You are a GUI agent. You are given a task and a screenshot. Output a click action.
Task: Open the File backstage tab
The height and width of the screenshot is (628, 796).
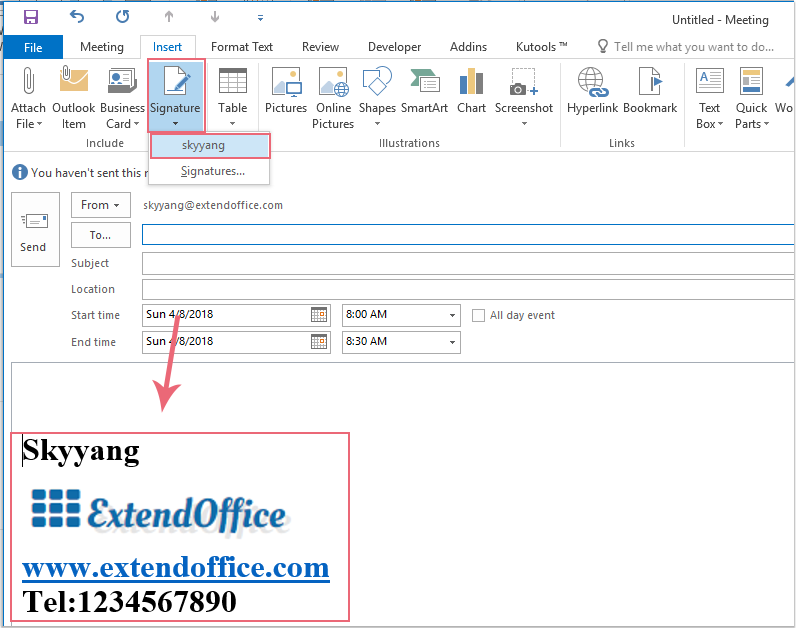pyautogui.click(x=33, y=47)
